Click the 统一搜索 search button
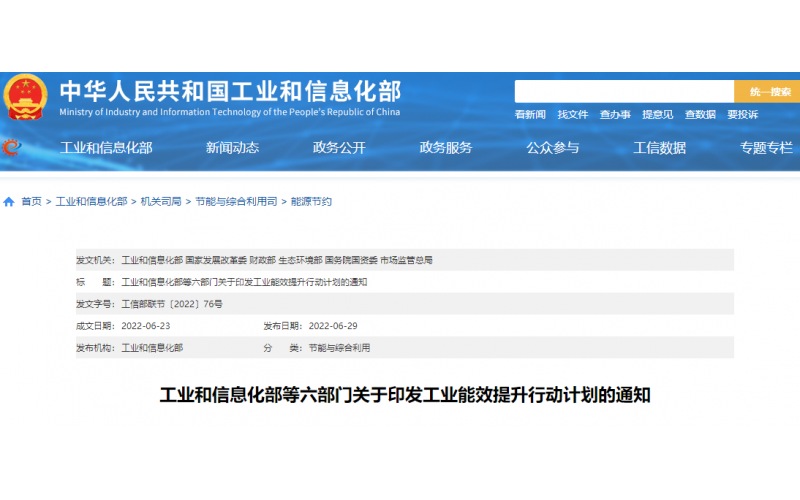 (x=767, y=91)
